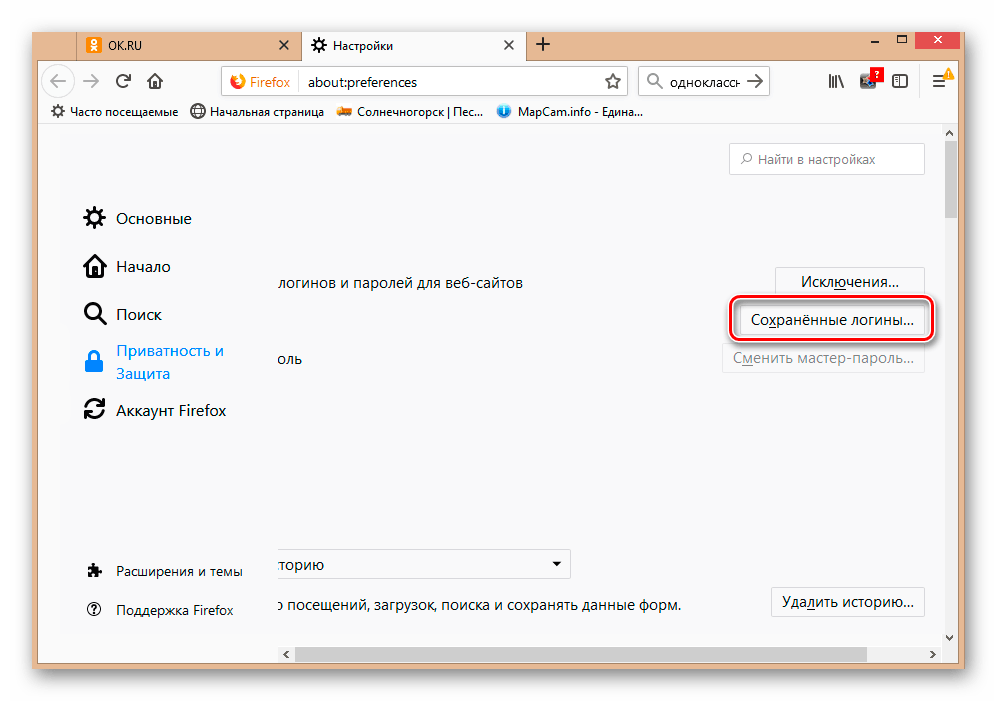
Task: Toggle the sidebar view icon
Action: pos(900,82)
